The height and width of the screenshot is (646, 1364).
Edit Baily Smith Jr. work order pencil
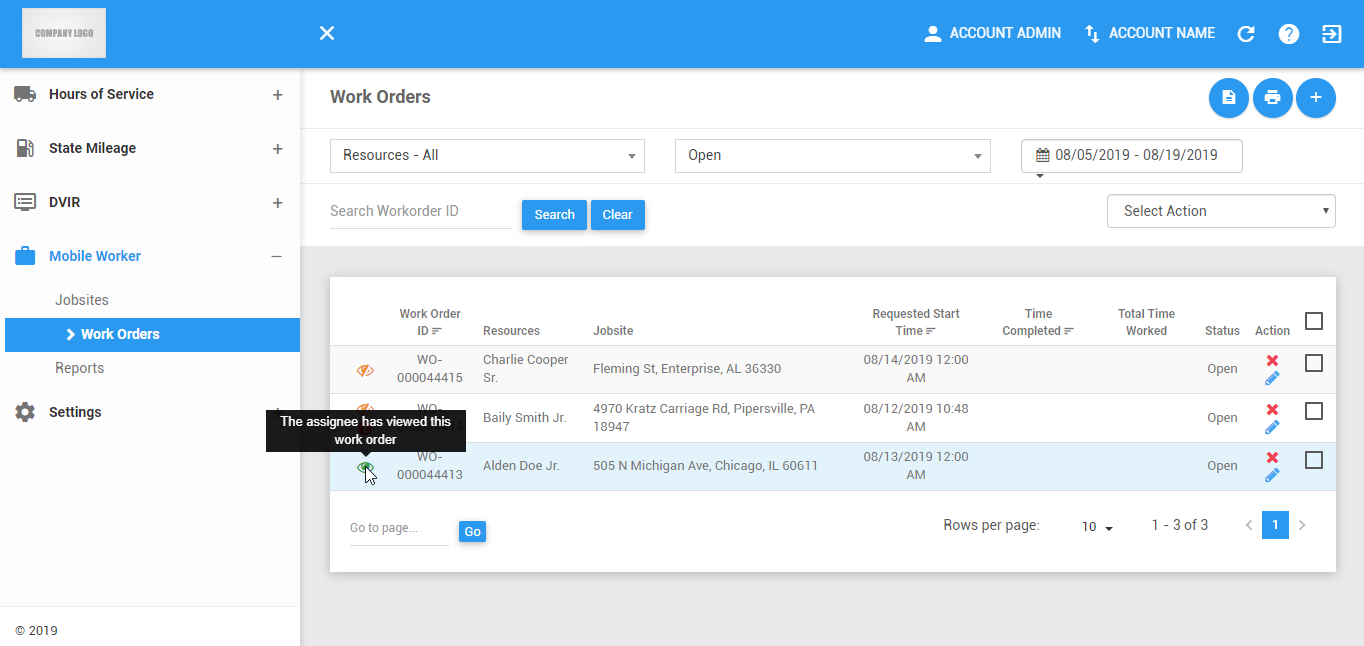[x=1272, y=427]
